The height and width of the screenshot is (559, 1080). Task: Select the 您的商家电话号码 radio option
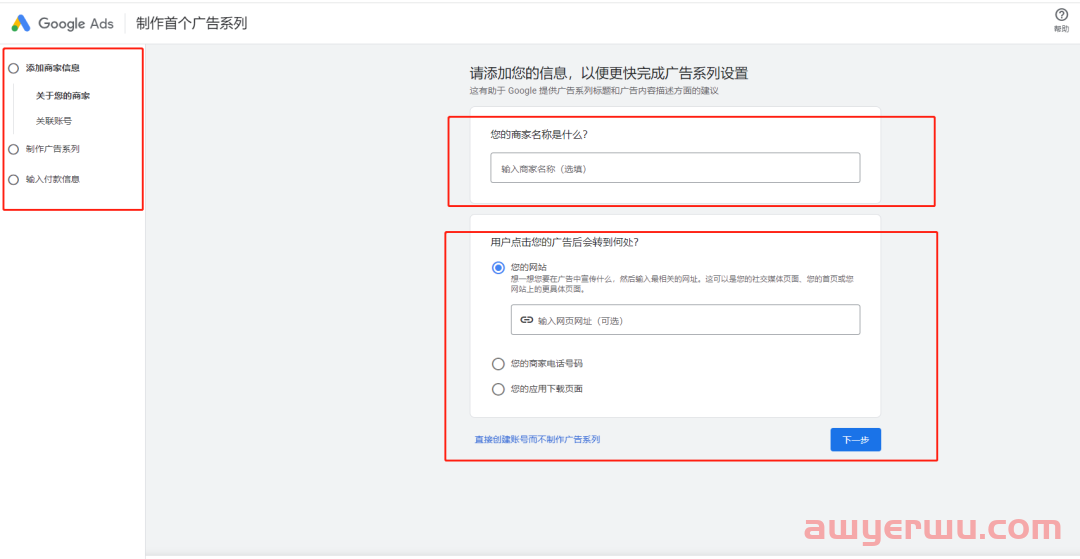click(498, 363)
